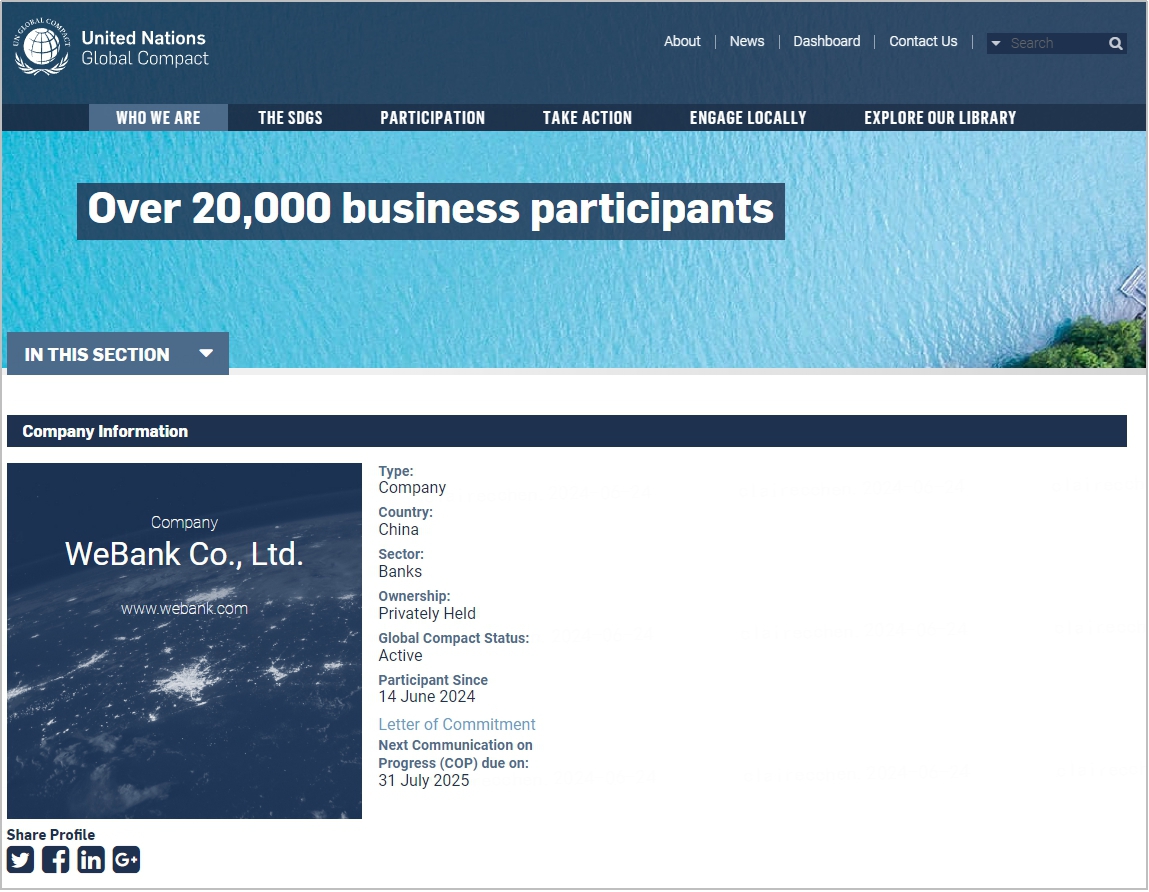
Task: Navigate to the Dashboard link
Action: [x=826, y=41]
